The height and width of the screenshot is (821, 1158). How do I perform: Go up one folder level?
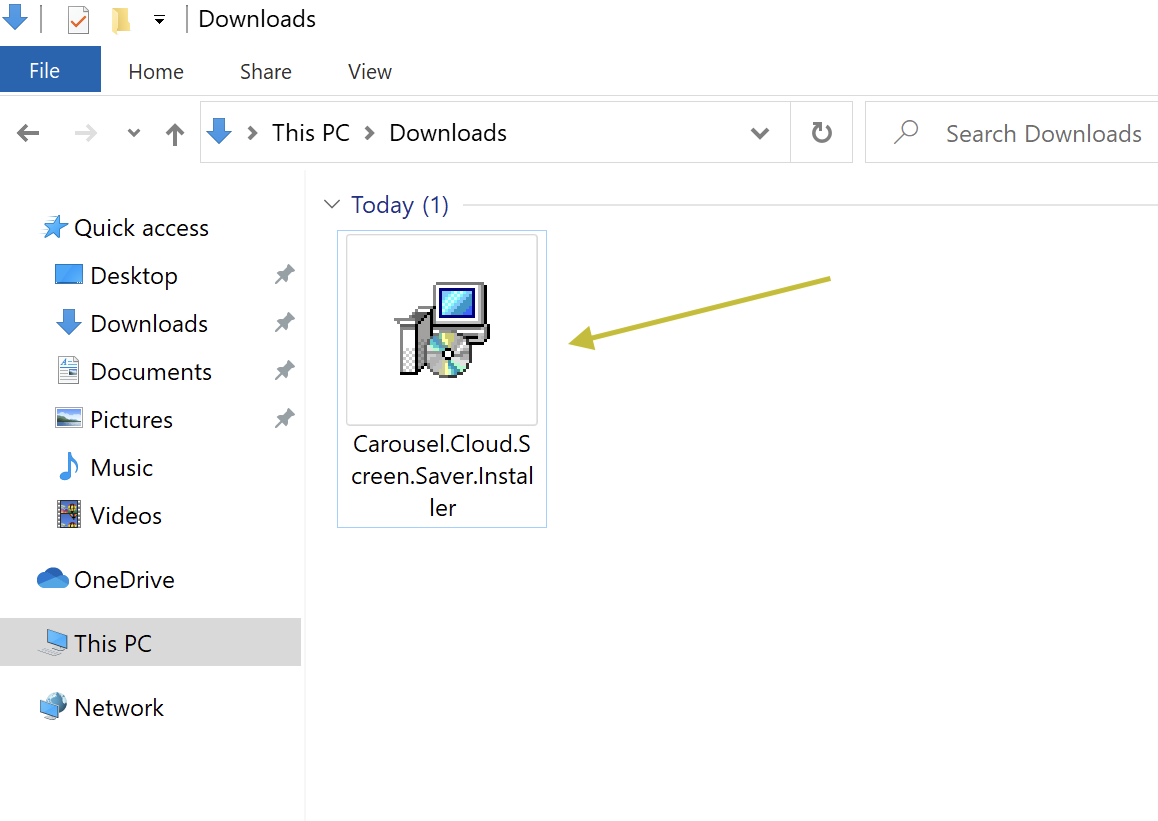[x=175, y=134]
